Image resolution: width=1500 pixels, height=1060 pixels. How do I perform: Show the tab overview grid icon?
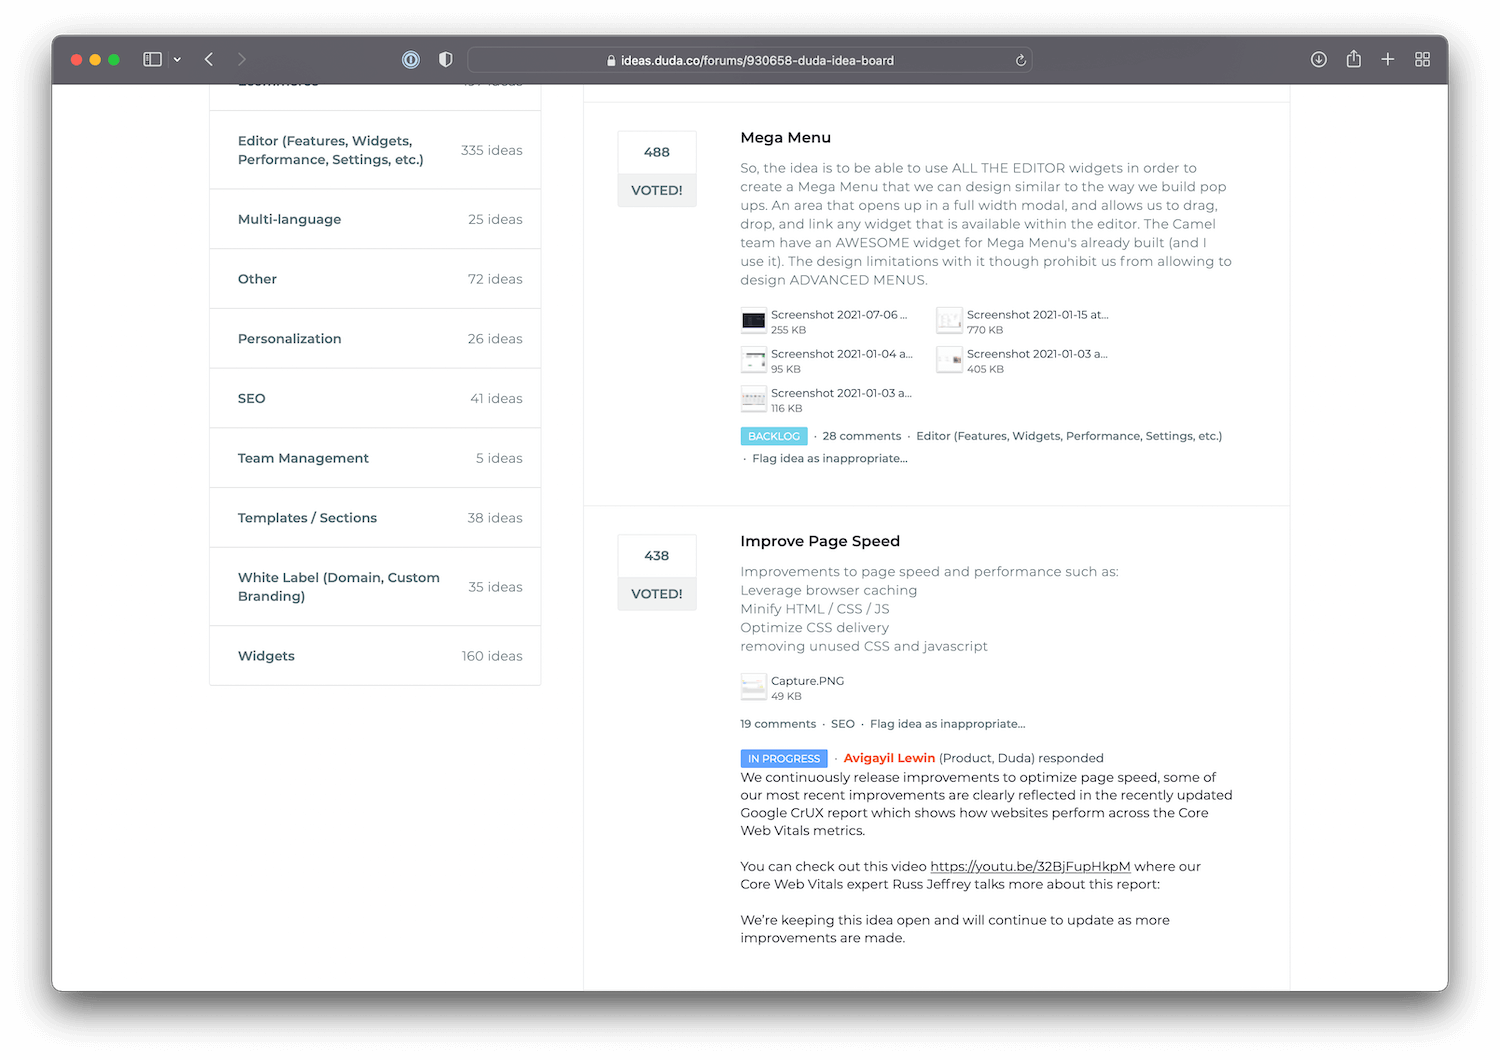(1423, 60)
